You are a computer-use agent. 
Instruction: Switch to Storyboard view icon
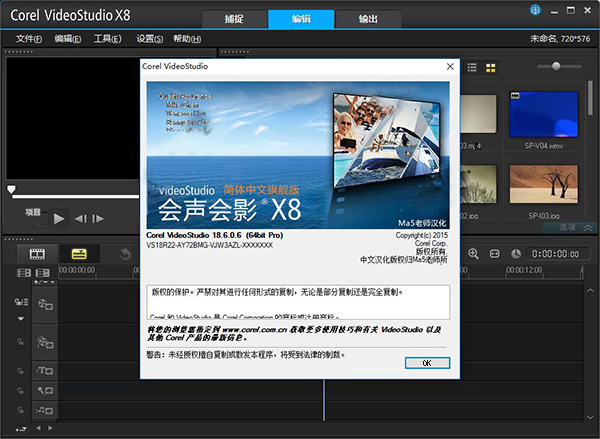point(37,254)
